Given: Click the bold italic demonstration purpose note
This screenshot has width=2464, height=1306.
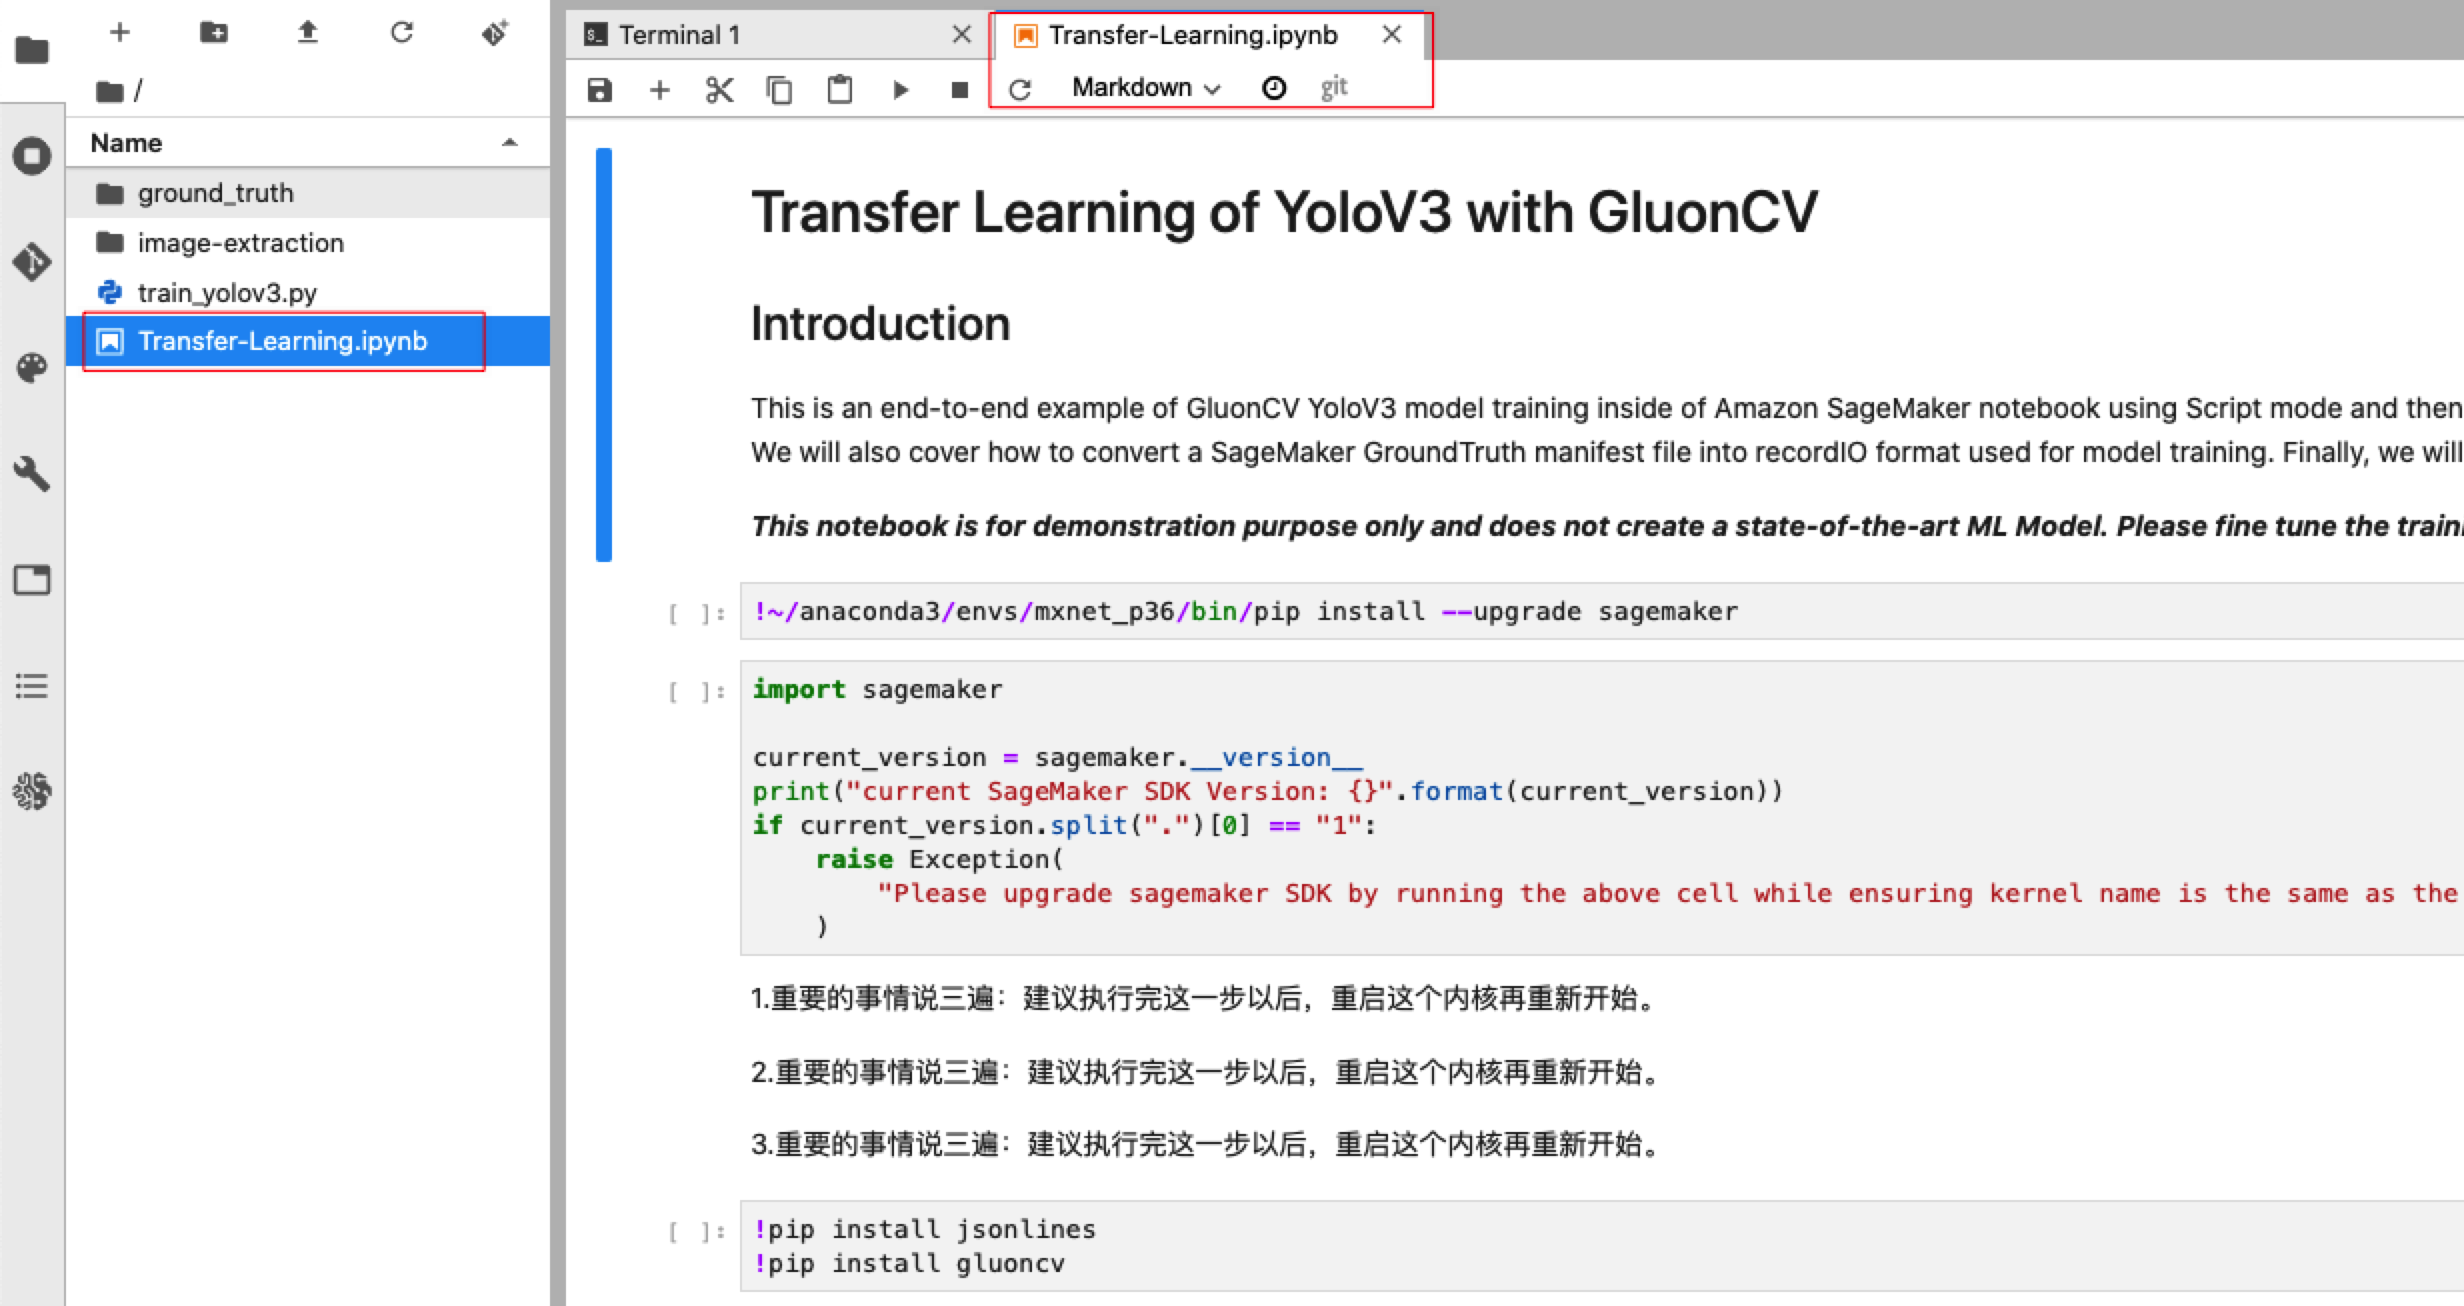Looking at the screenshot, I should click(x=1606, y=526).
